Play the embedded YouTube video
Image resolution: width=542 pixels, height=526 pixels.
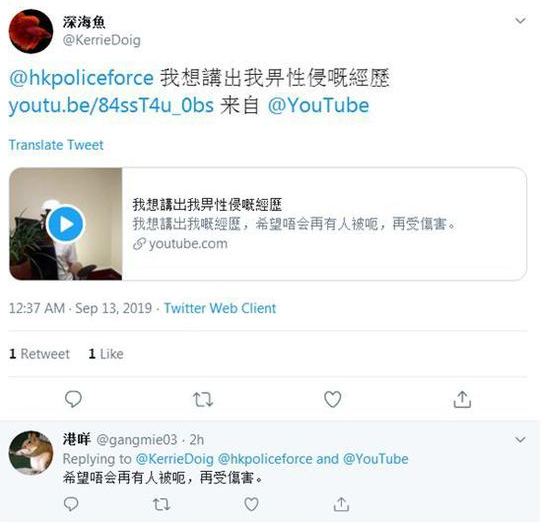click(66, 224)
